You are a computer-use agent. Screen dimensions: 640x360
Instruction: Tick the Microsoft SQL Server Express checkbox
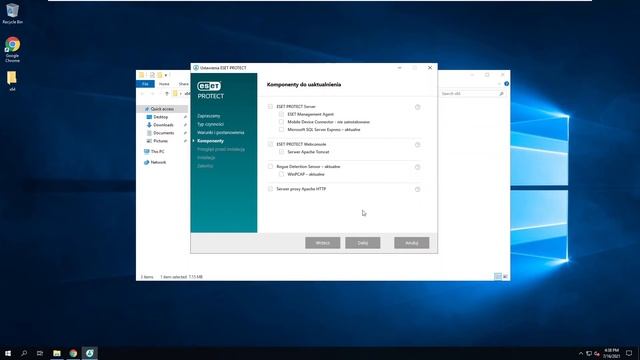point(281,129)
